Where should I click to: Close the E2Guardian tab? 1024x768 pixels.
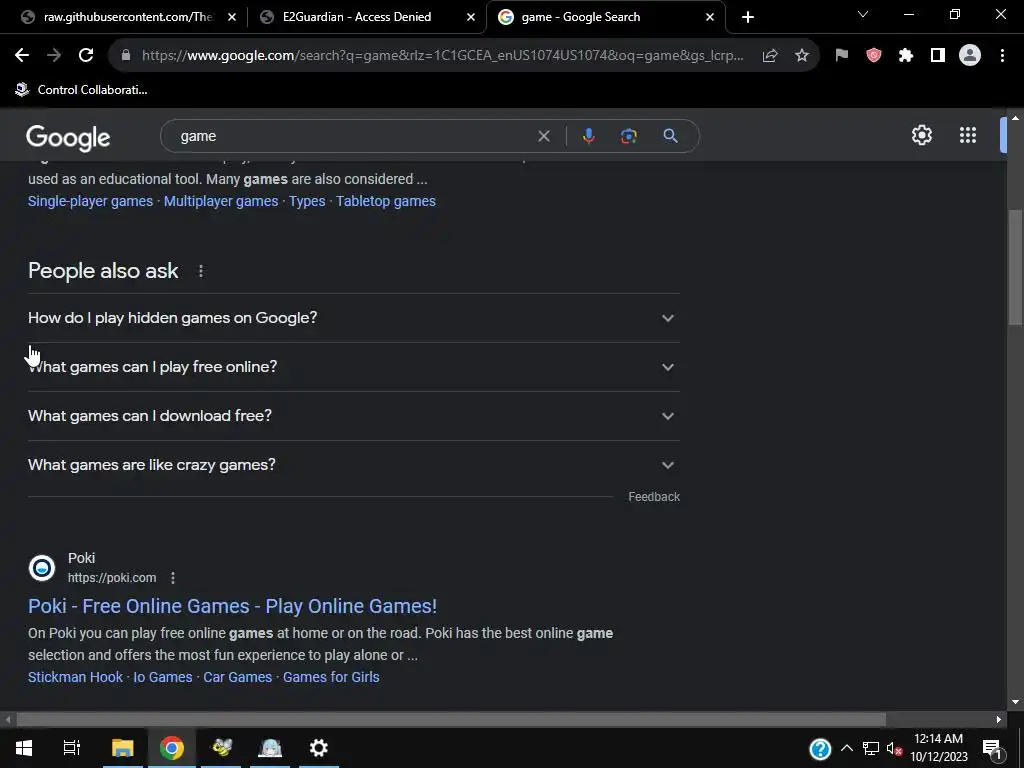pyautogui.click(x=471, y=17)
